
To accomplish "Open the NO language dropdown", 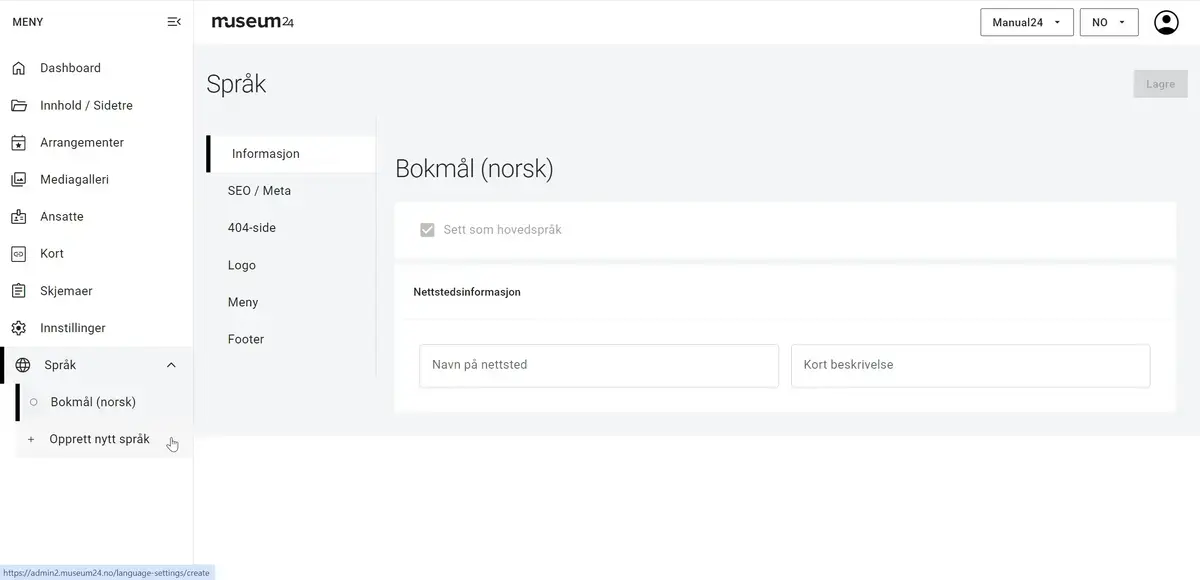I will point(1109,22).
